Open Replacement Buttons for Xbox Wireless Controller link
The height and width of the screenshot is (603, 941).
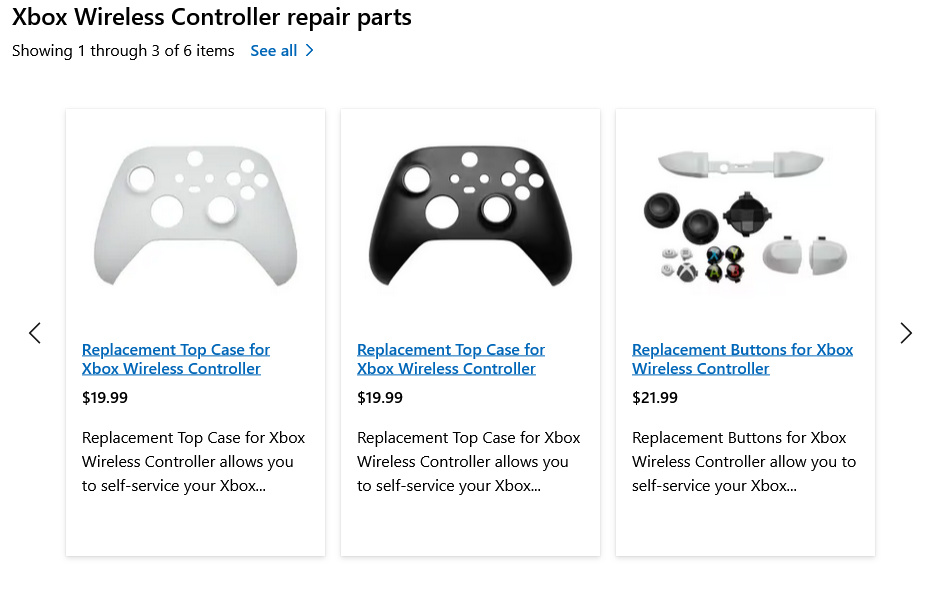(x=742, y=359)
